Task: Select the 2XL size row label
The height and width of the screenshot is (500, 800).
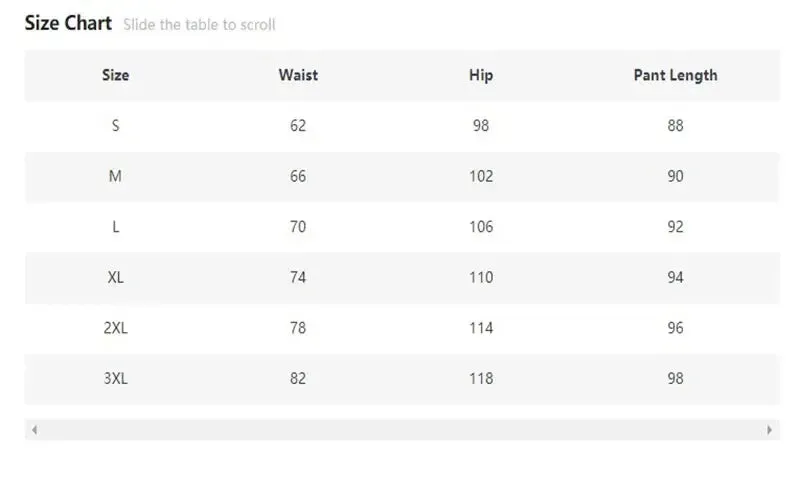Action: (115, 328)
